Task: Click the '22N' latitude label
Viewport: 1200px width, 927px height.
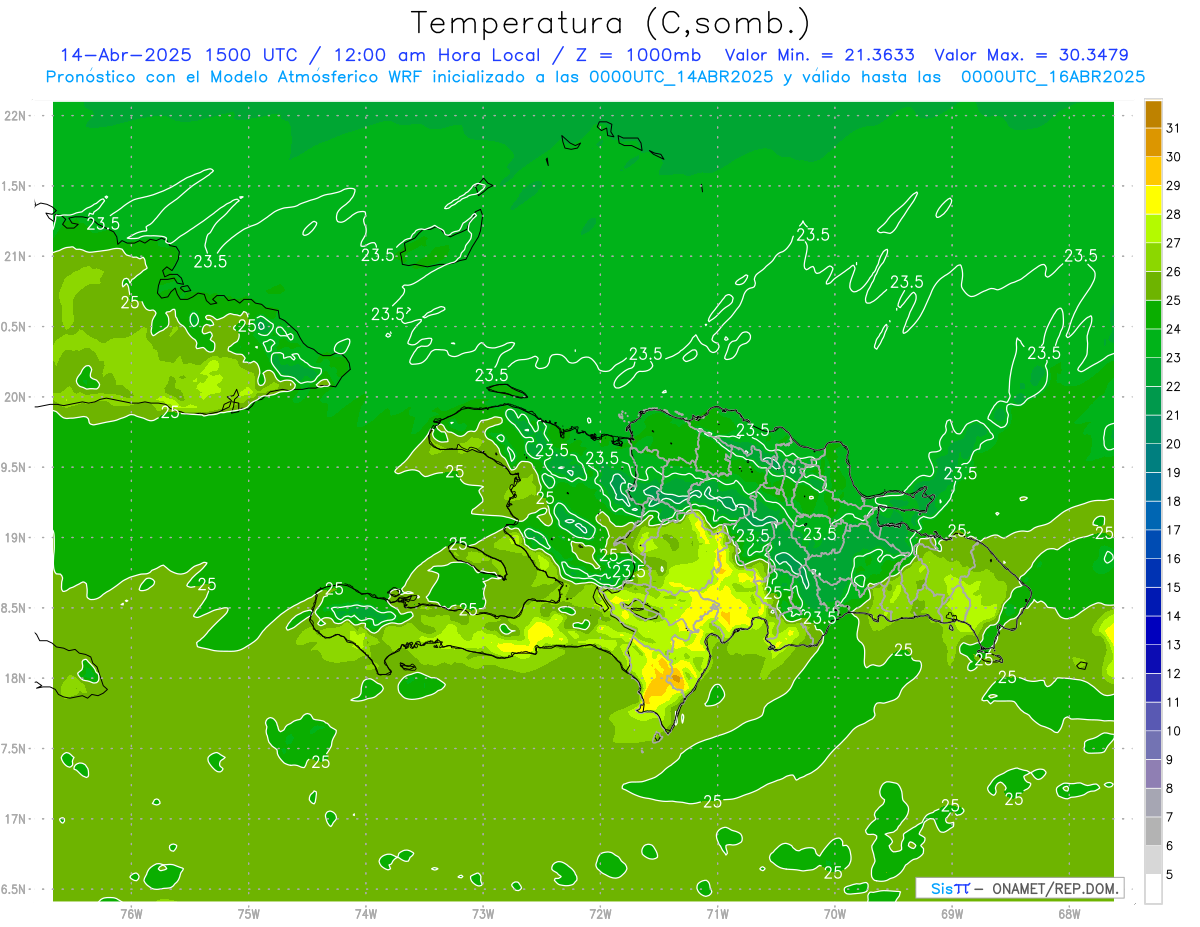Action: click(16, 116)
